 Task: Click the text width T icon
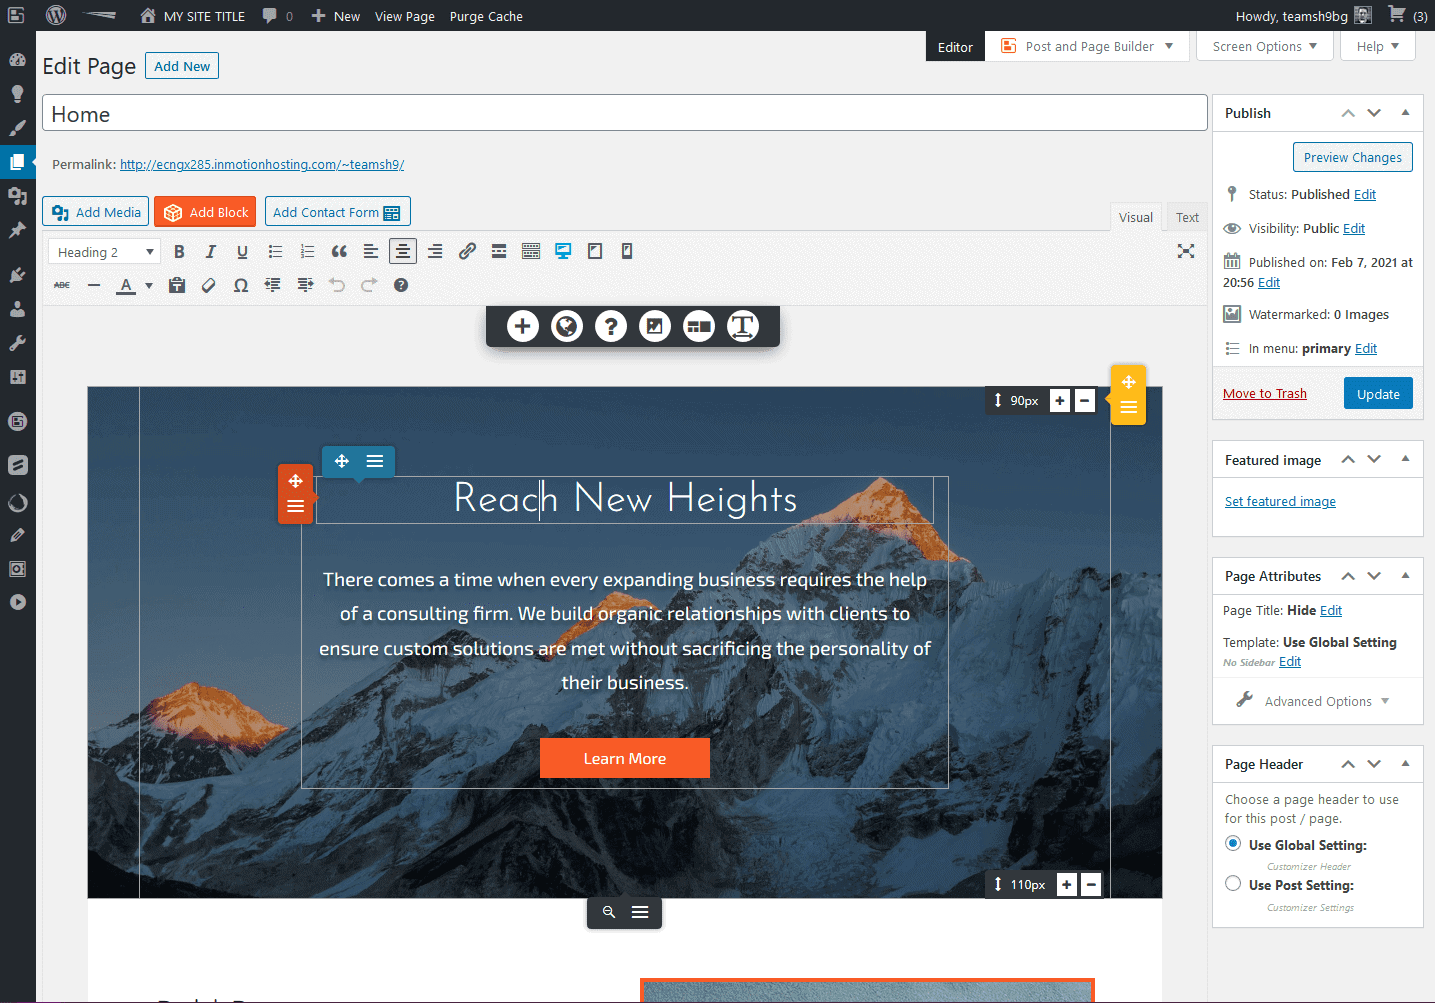(x=743, y=326)
